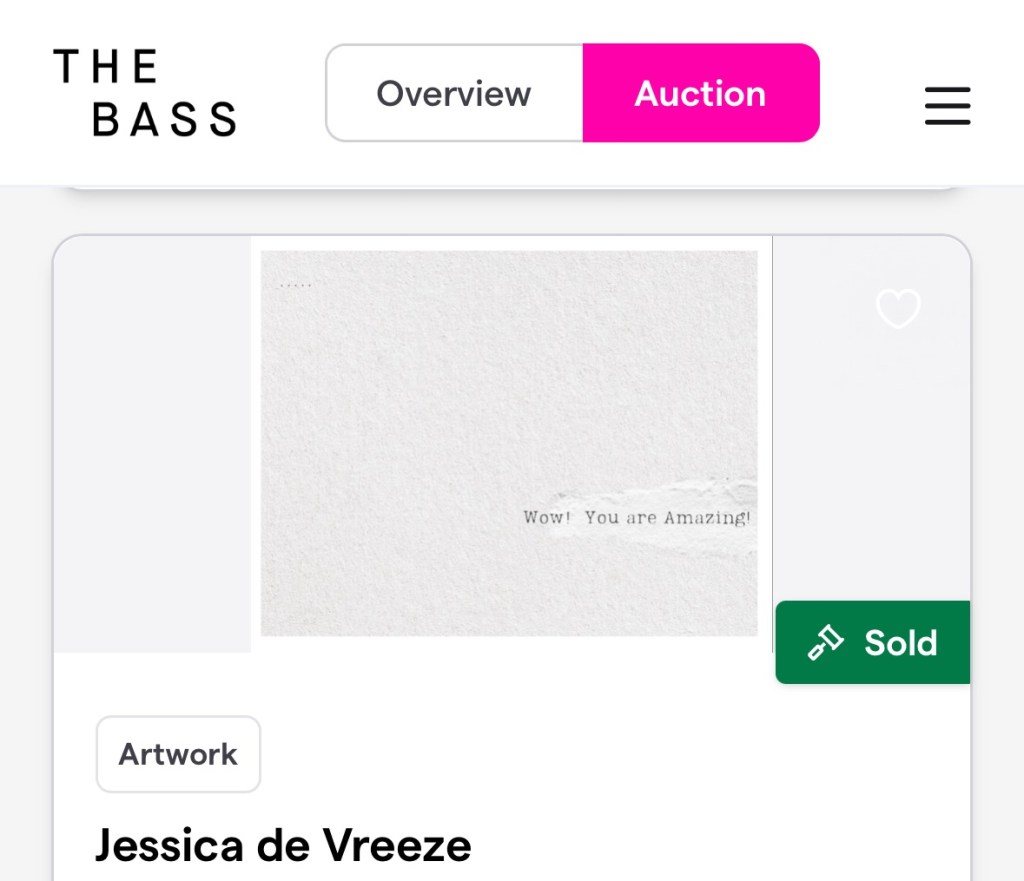The width and height of the screenshot is (1024, 881).
Task: Click the 'Wow! You are Amazing!' text strip
Action: 636,518
